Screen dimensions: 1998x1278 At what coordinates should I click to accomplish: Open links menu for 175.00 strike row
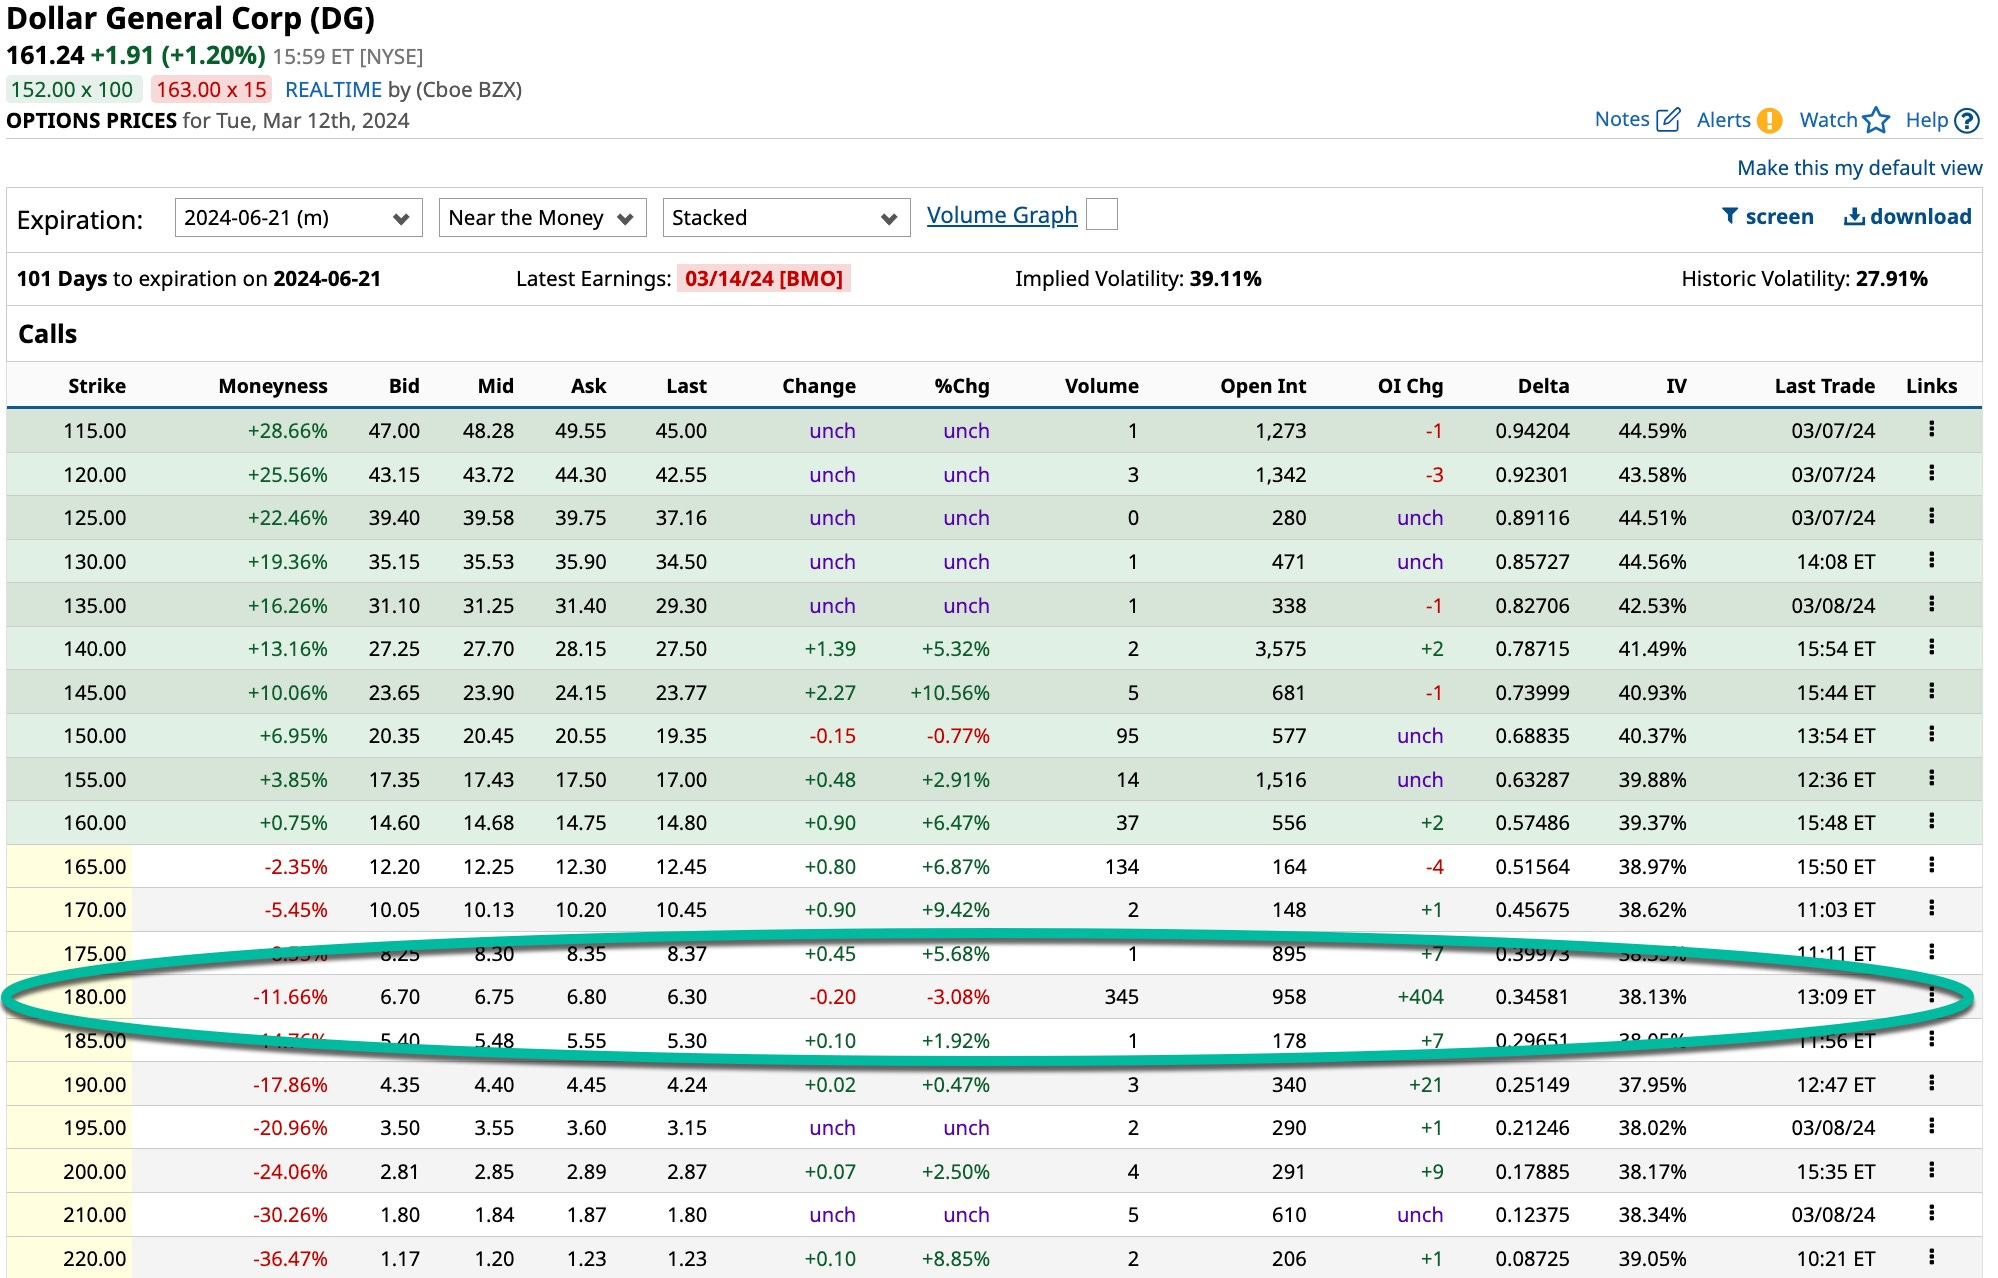[x=1931, y=952]
